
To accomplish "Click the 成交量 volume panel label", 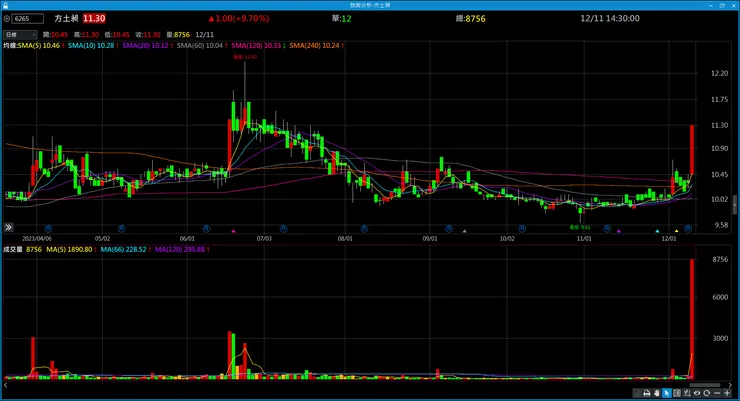I will pyautogui.click(x=13, y=250).
